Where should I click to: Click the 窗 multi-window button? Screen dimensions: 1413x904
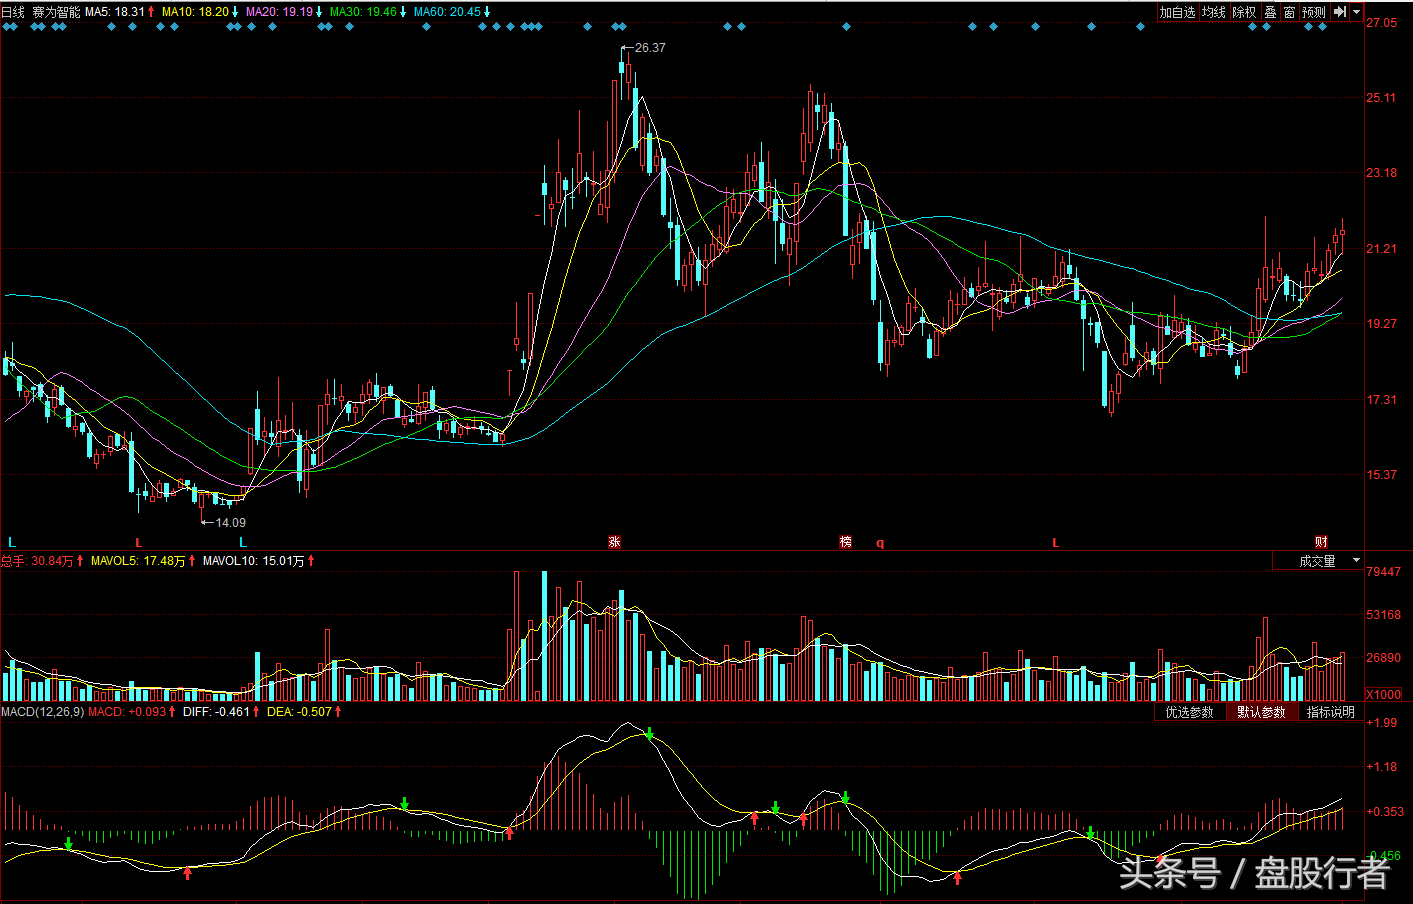(1289, 12)
